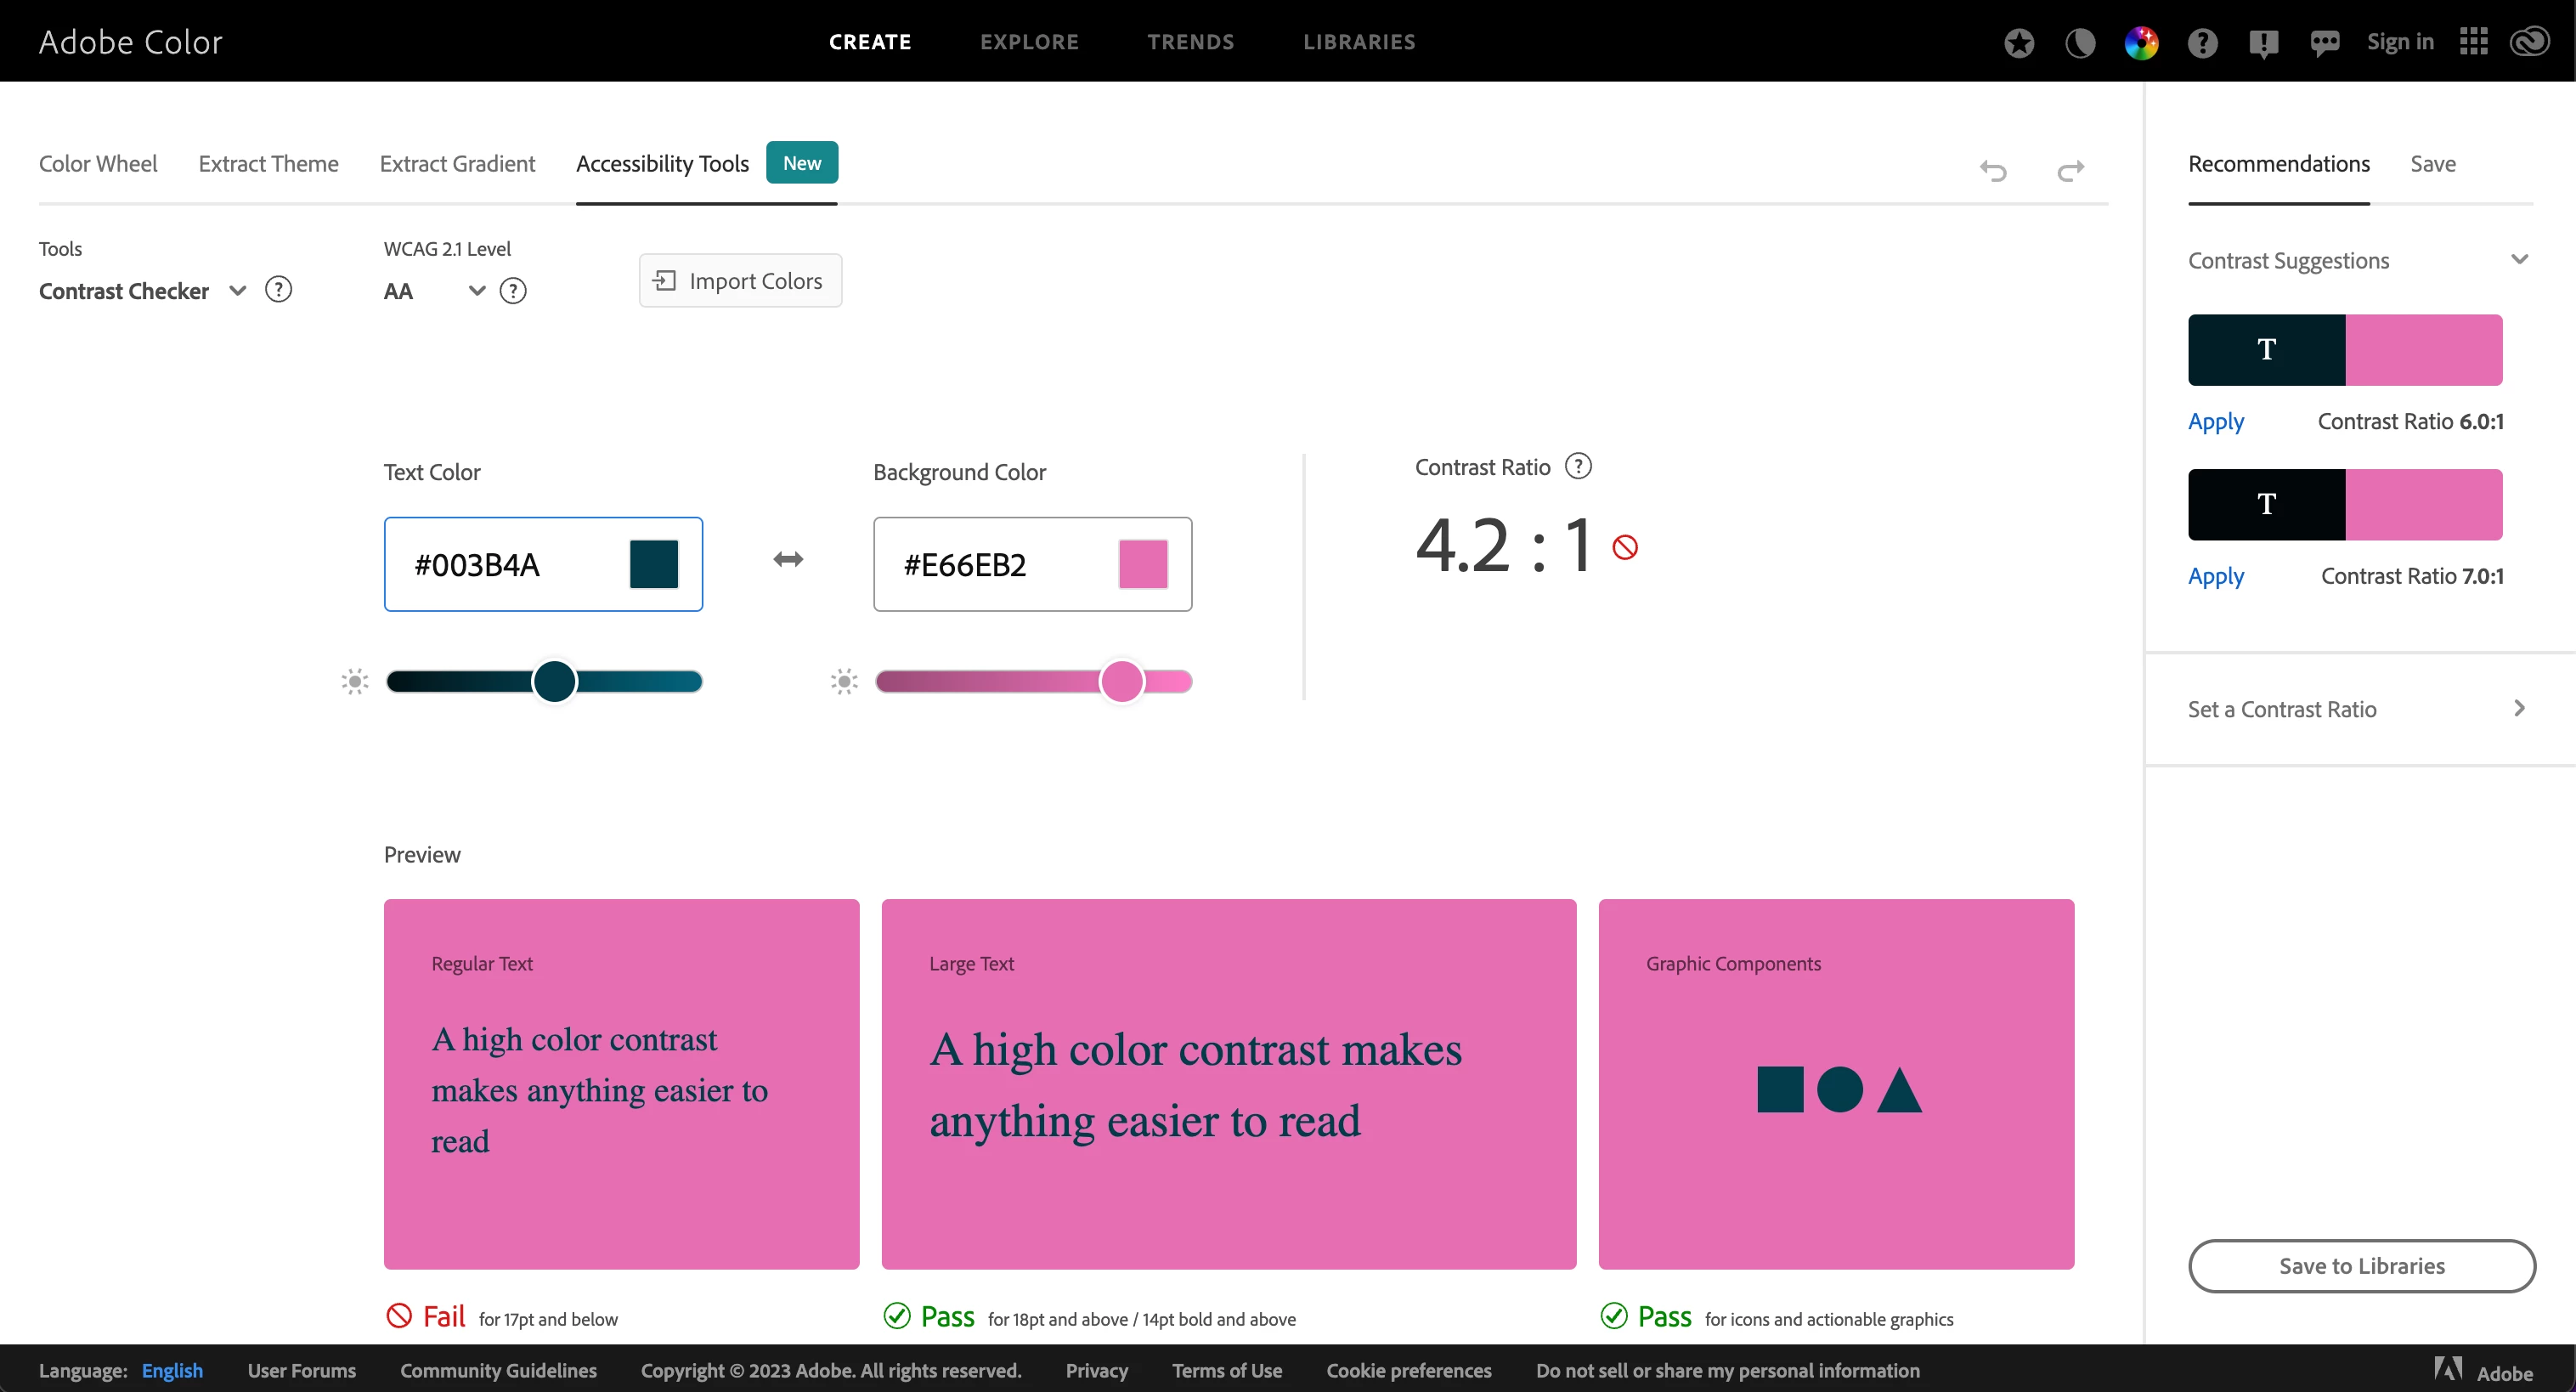Viewport: 2576px width, 1392px height.
Task: Click the help question mark in top bar
Action: tap(2202, 43)
